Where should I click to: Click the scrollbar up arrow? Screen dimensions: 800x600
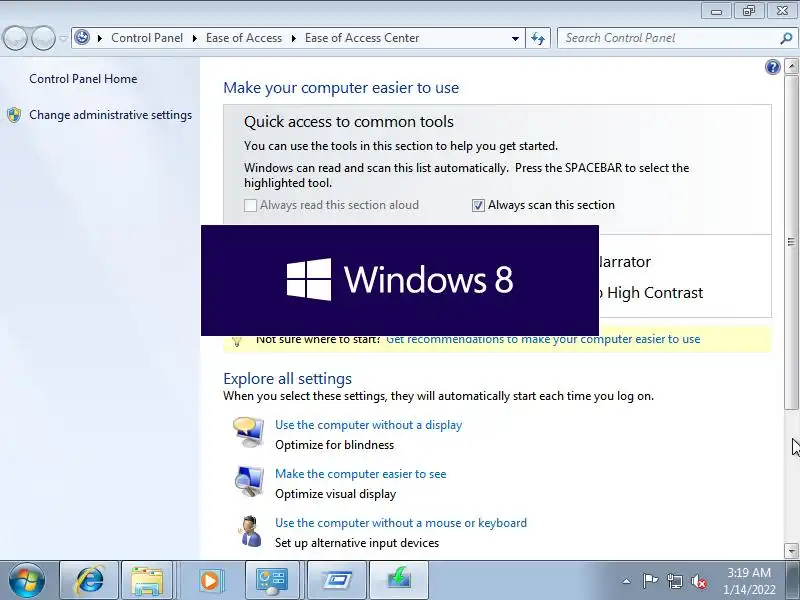coord(791,66)
